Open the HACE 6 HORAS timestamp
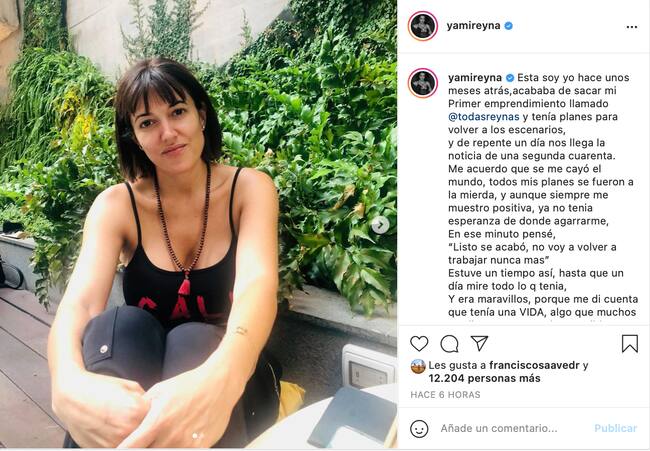The width and height of the screenshot is (650, 451). point(445,395)
